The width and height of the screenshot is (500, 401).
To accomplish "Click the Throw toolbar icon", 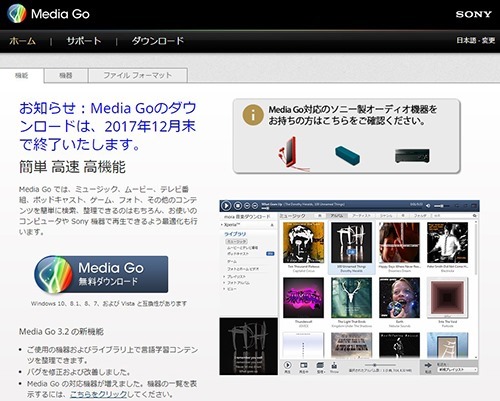I will tap(334, 366).
